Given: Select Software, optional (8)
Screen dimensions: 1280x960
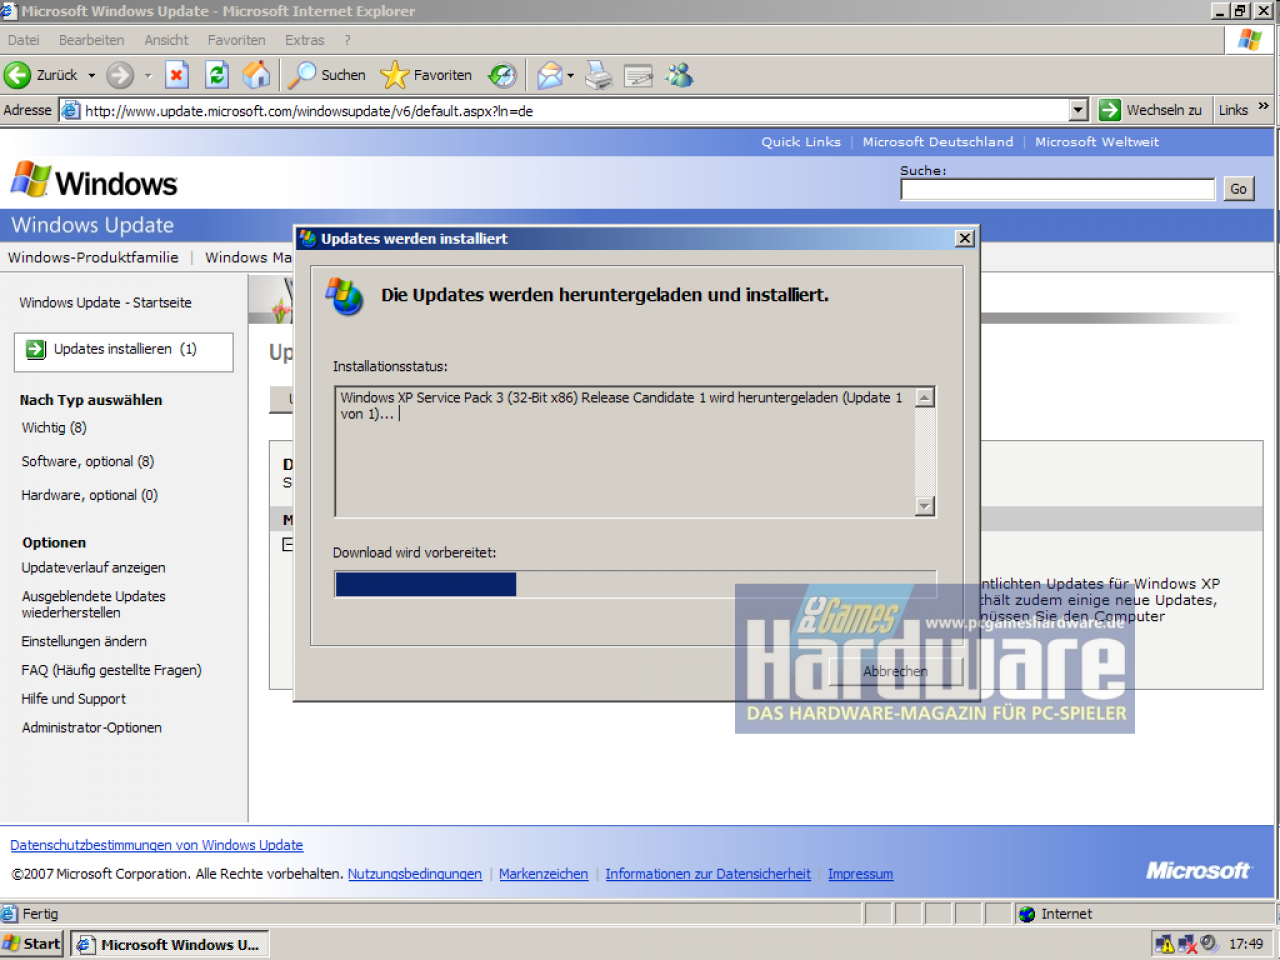Looking at the screenshot, I should tap(88, 462).
